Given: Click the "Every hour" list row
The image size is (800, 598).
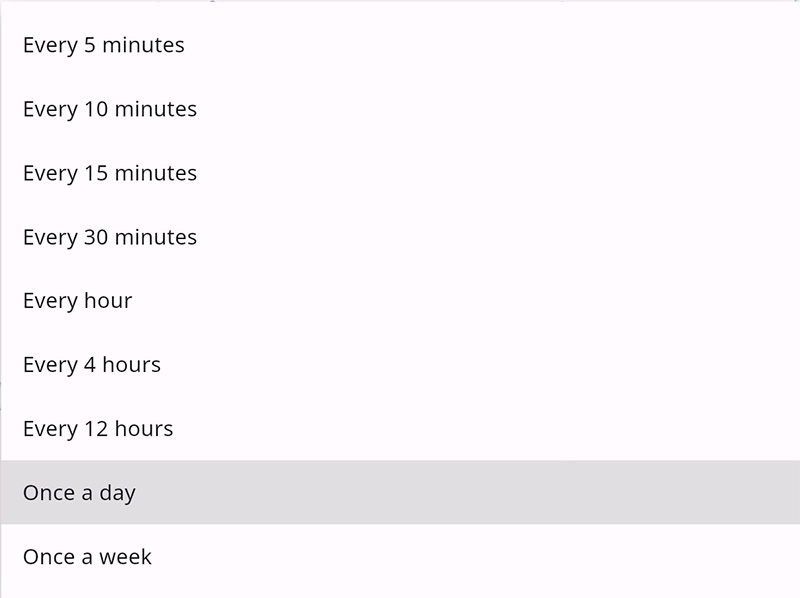Looking at the screenshot, I should 400,301.
